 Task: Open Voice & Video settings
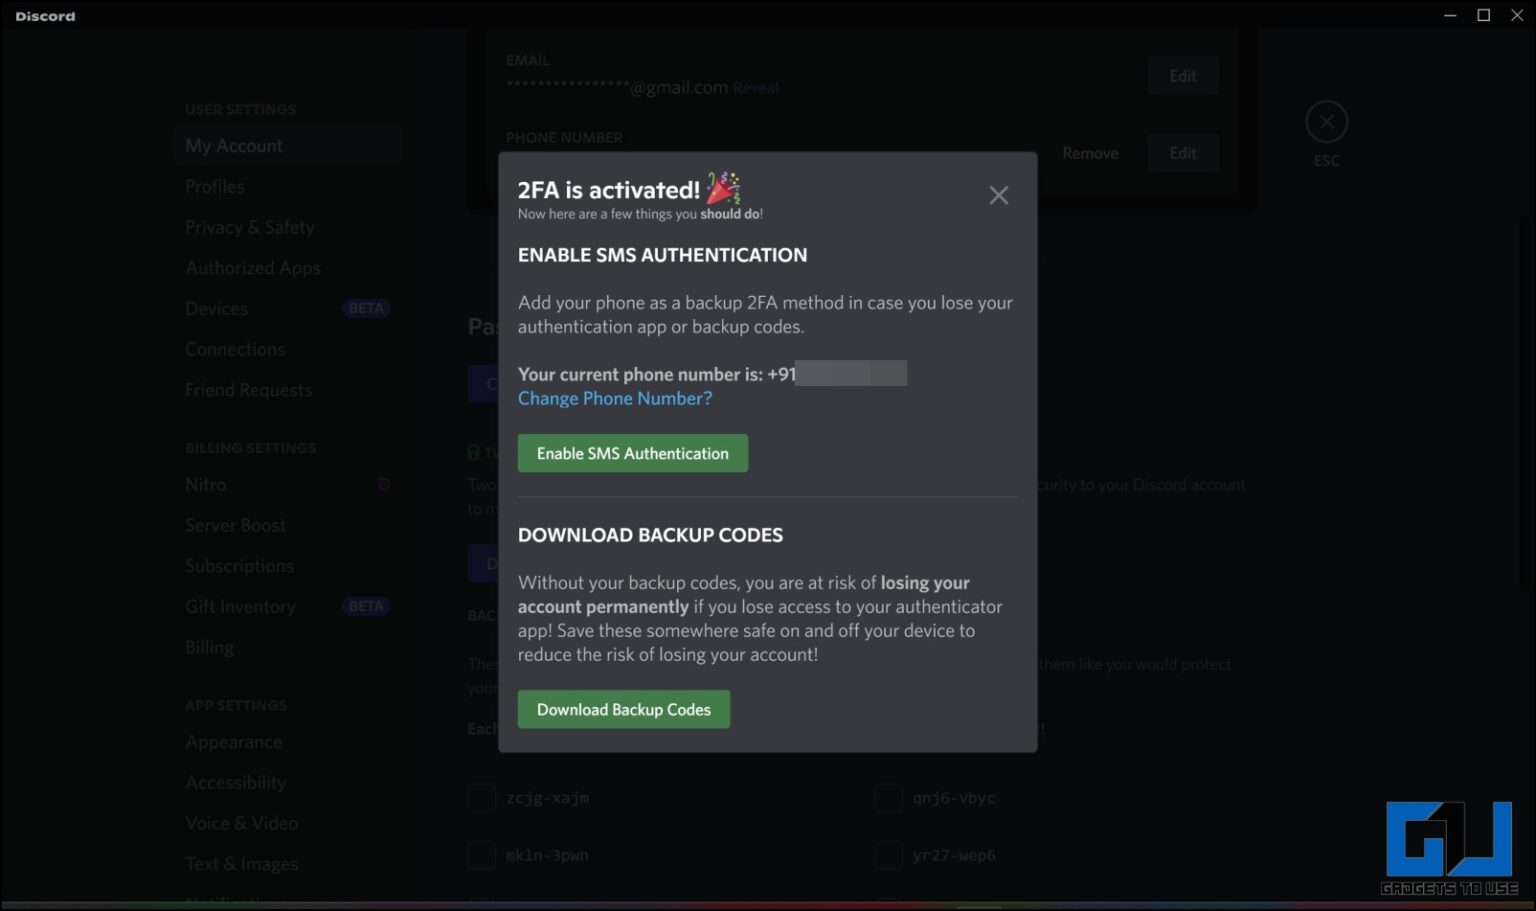[x=241, y=822]
